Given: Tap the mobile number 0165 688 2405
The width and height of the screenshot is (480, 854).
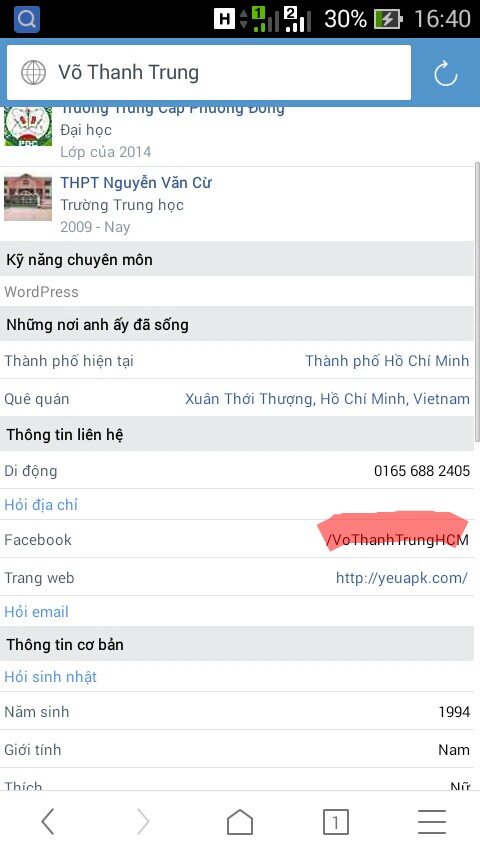Looking at the screenshot, I should (422, 471).
